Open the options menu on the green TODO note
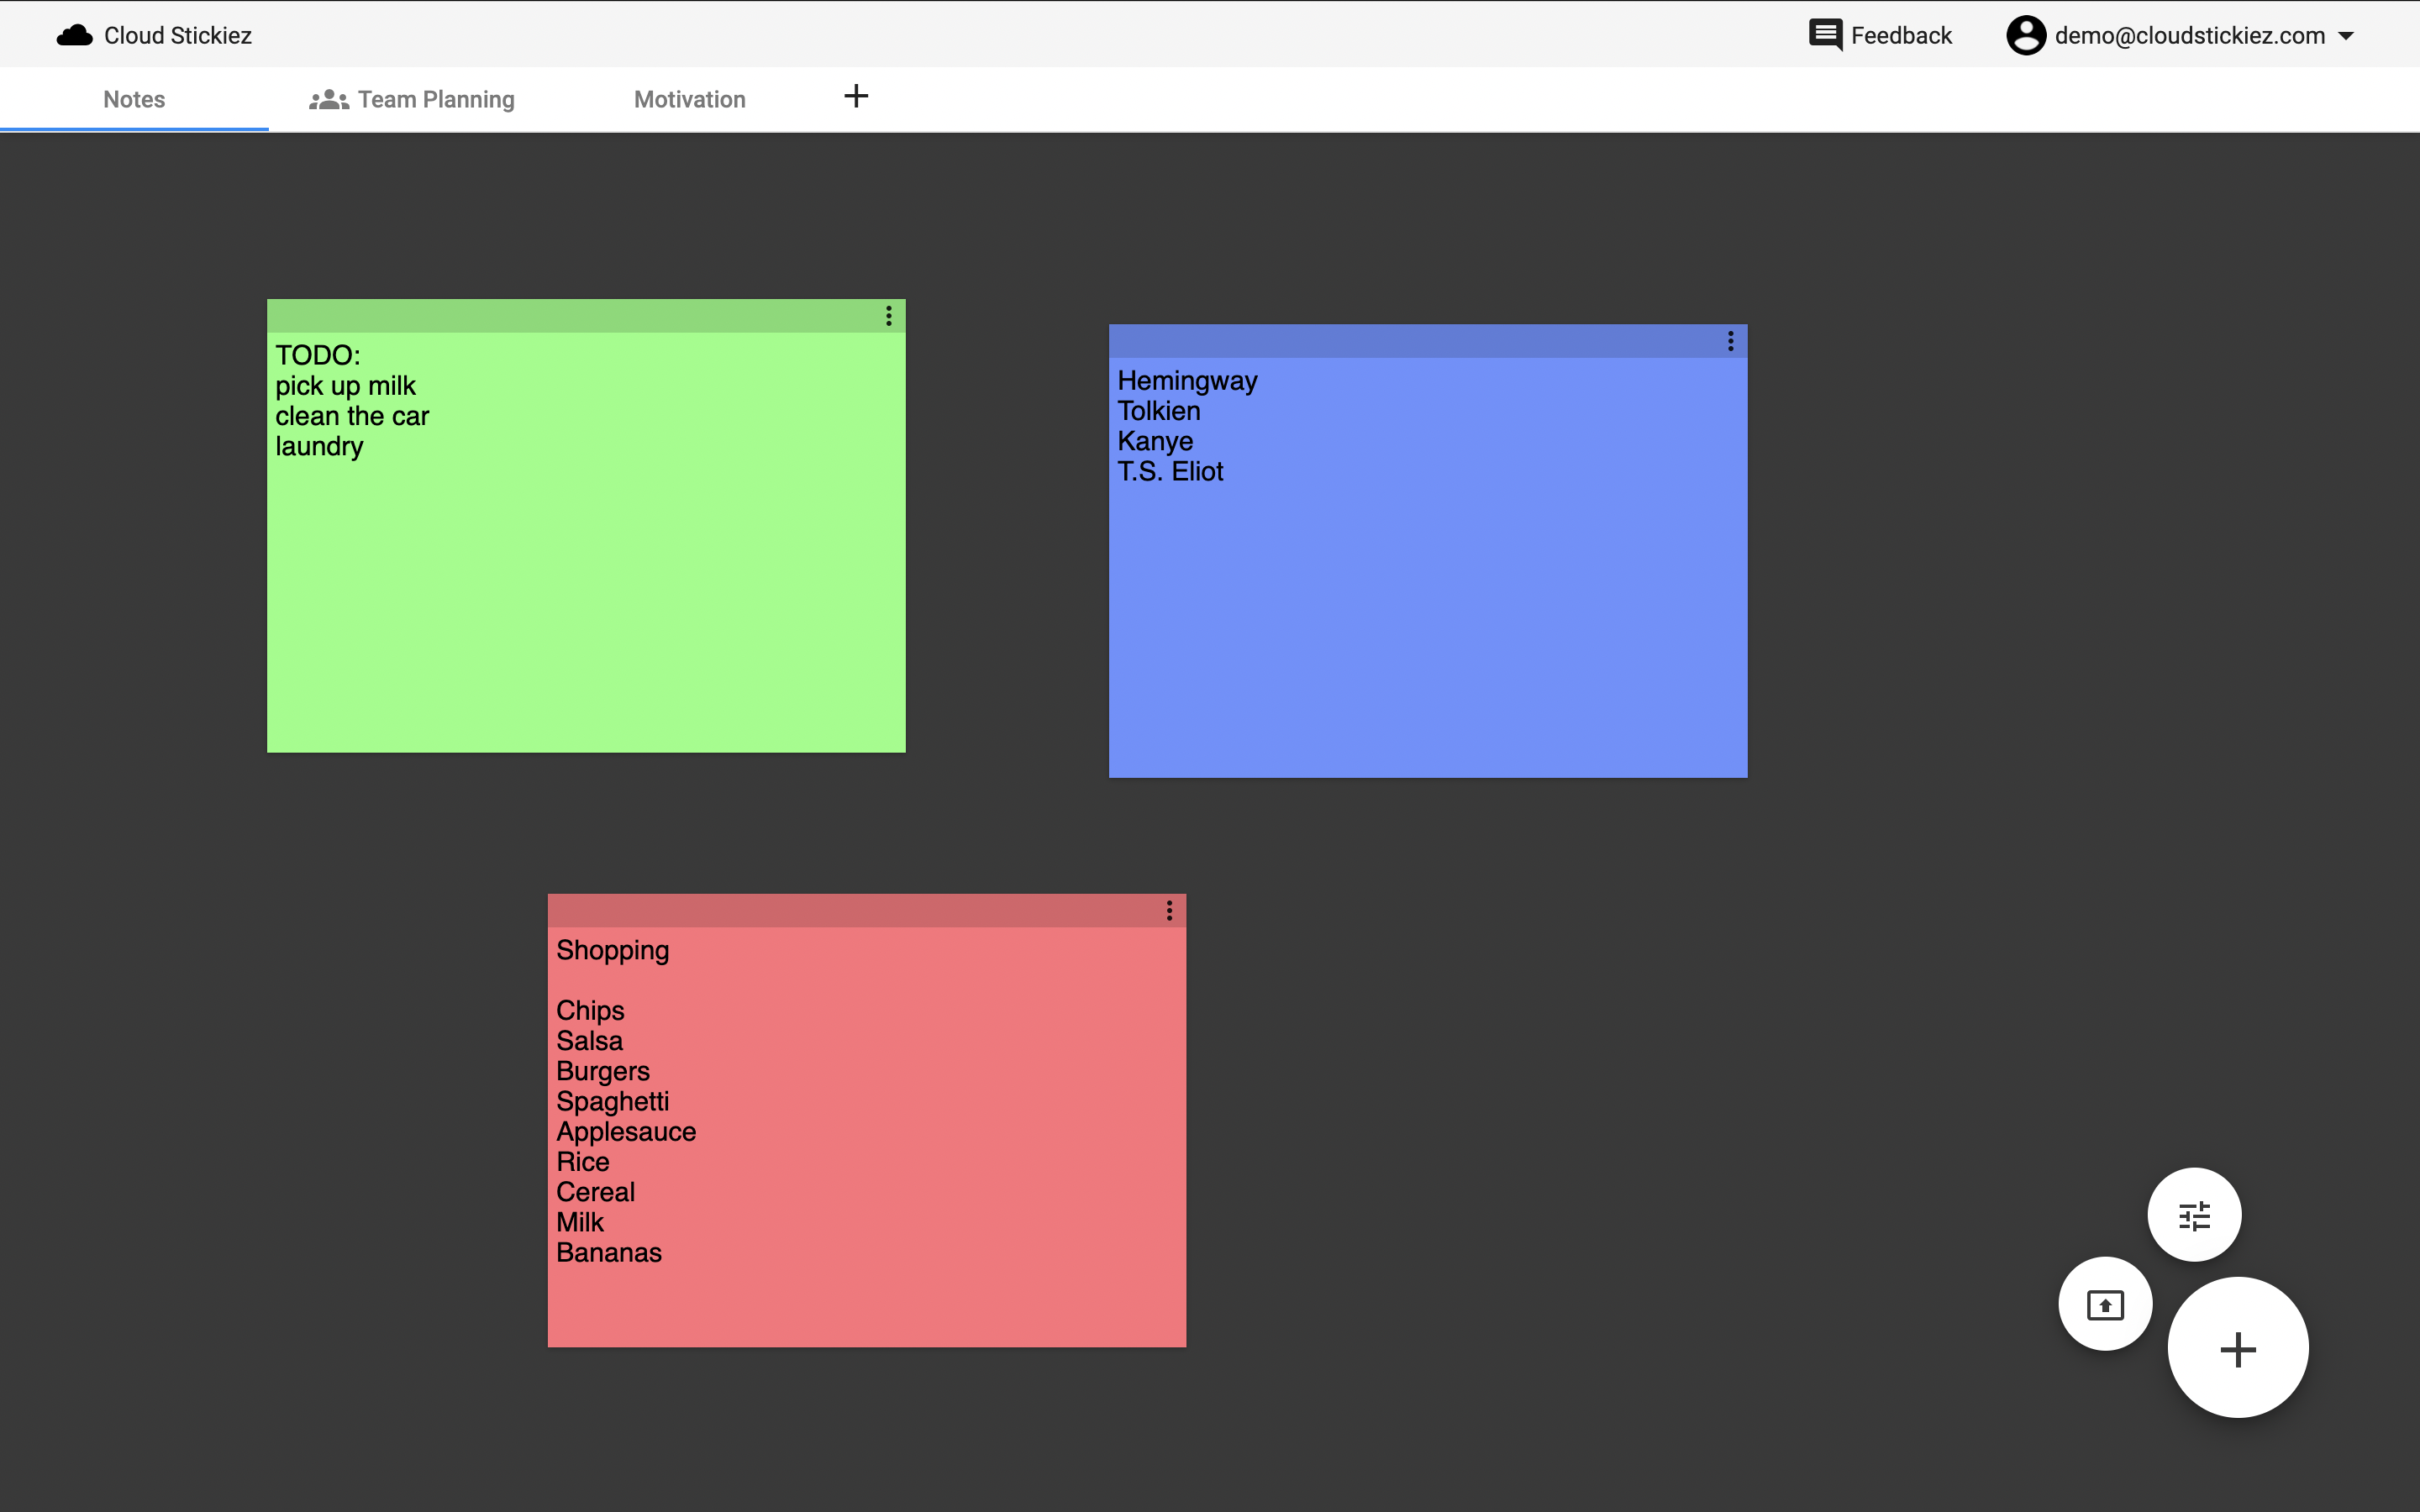The height and width of the screenshot is (1512, 2420). [x=890, y=315]
